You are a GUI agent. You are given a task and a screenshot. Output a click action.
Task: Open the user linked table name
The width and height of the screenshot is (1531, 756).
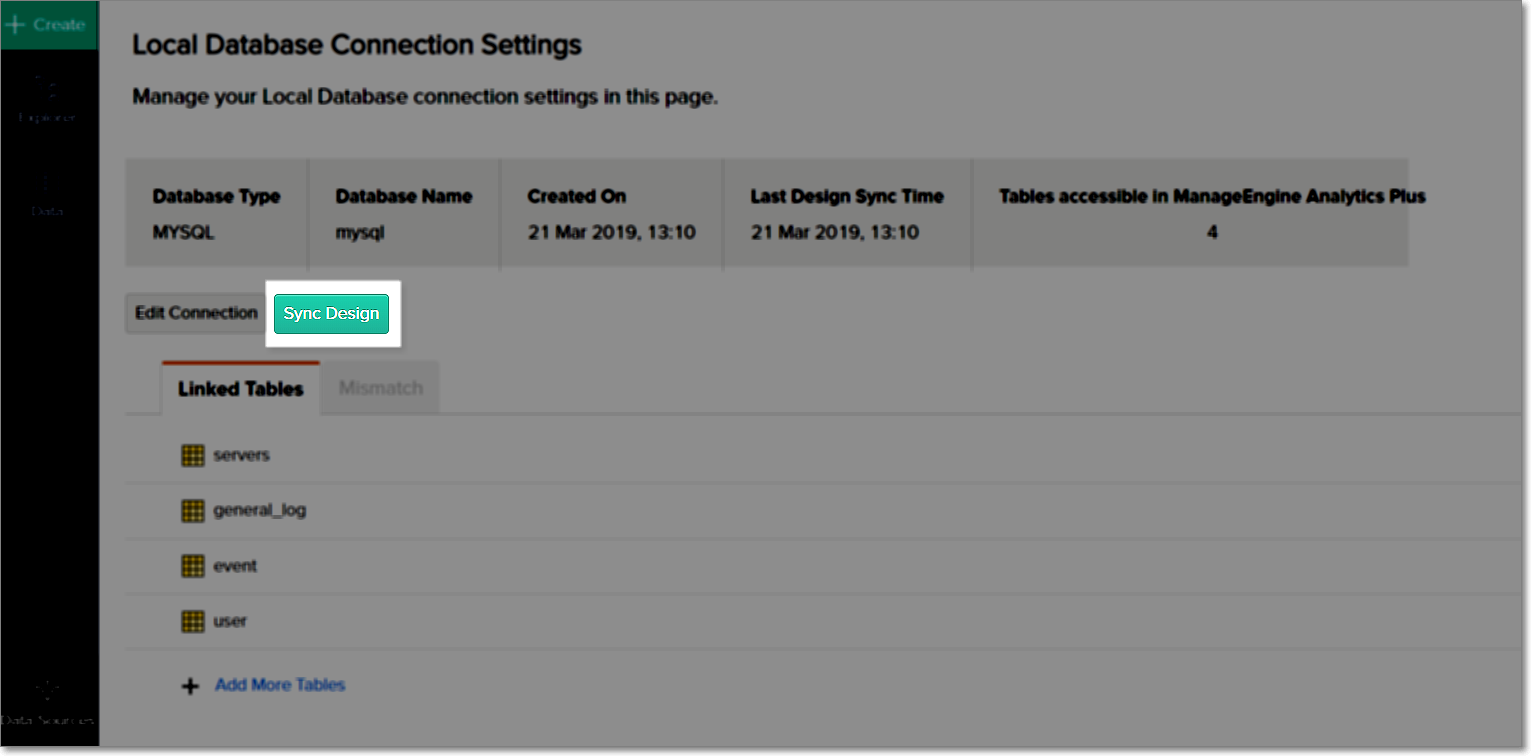coord(229,621)
